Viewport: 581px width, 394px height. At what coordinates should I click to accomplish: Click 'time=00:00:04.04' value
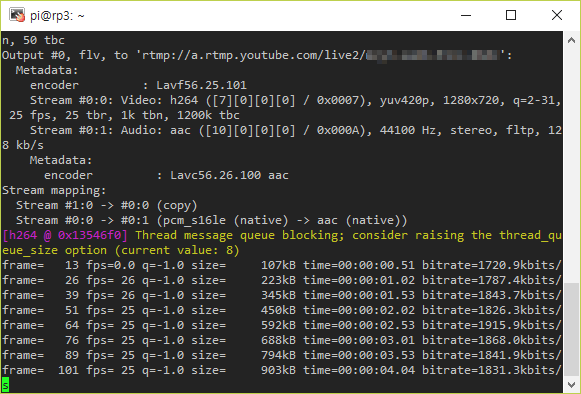359,370
